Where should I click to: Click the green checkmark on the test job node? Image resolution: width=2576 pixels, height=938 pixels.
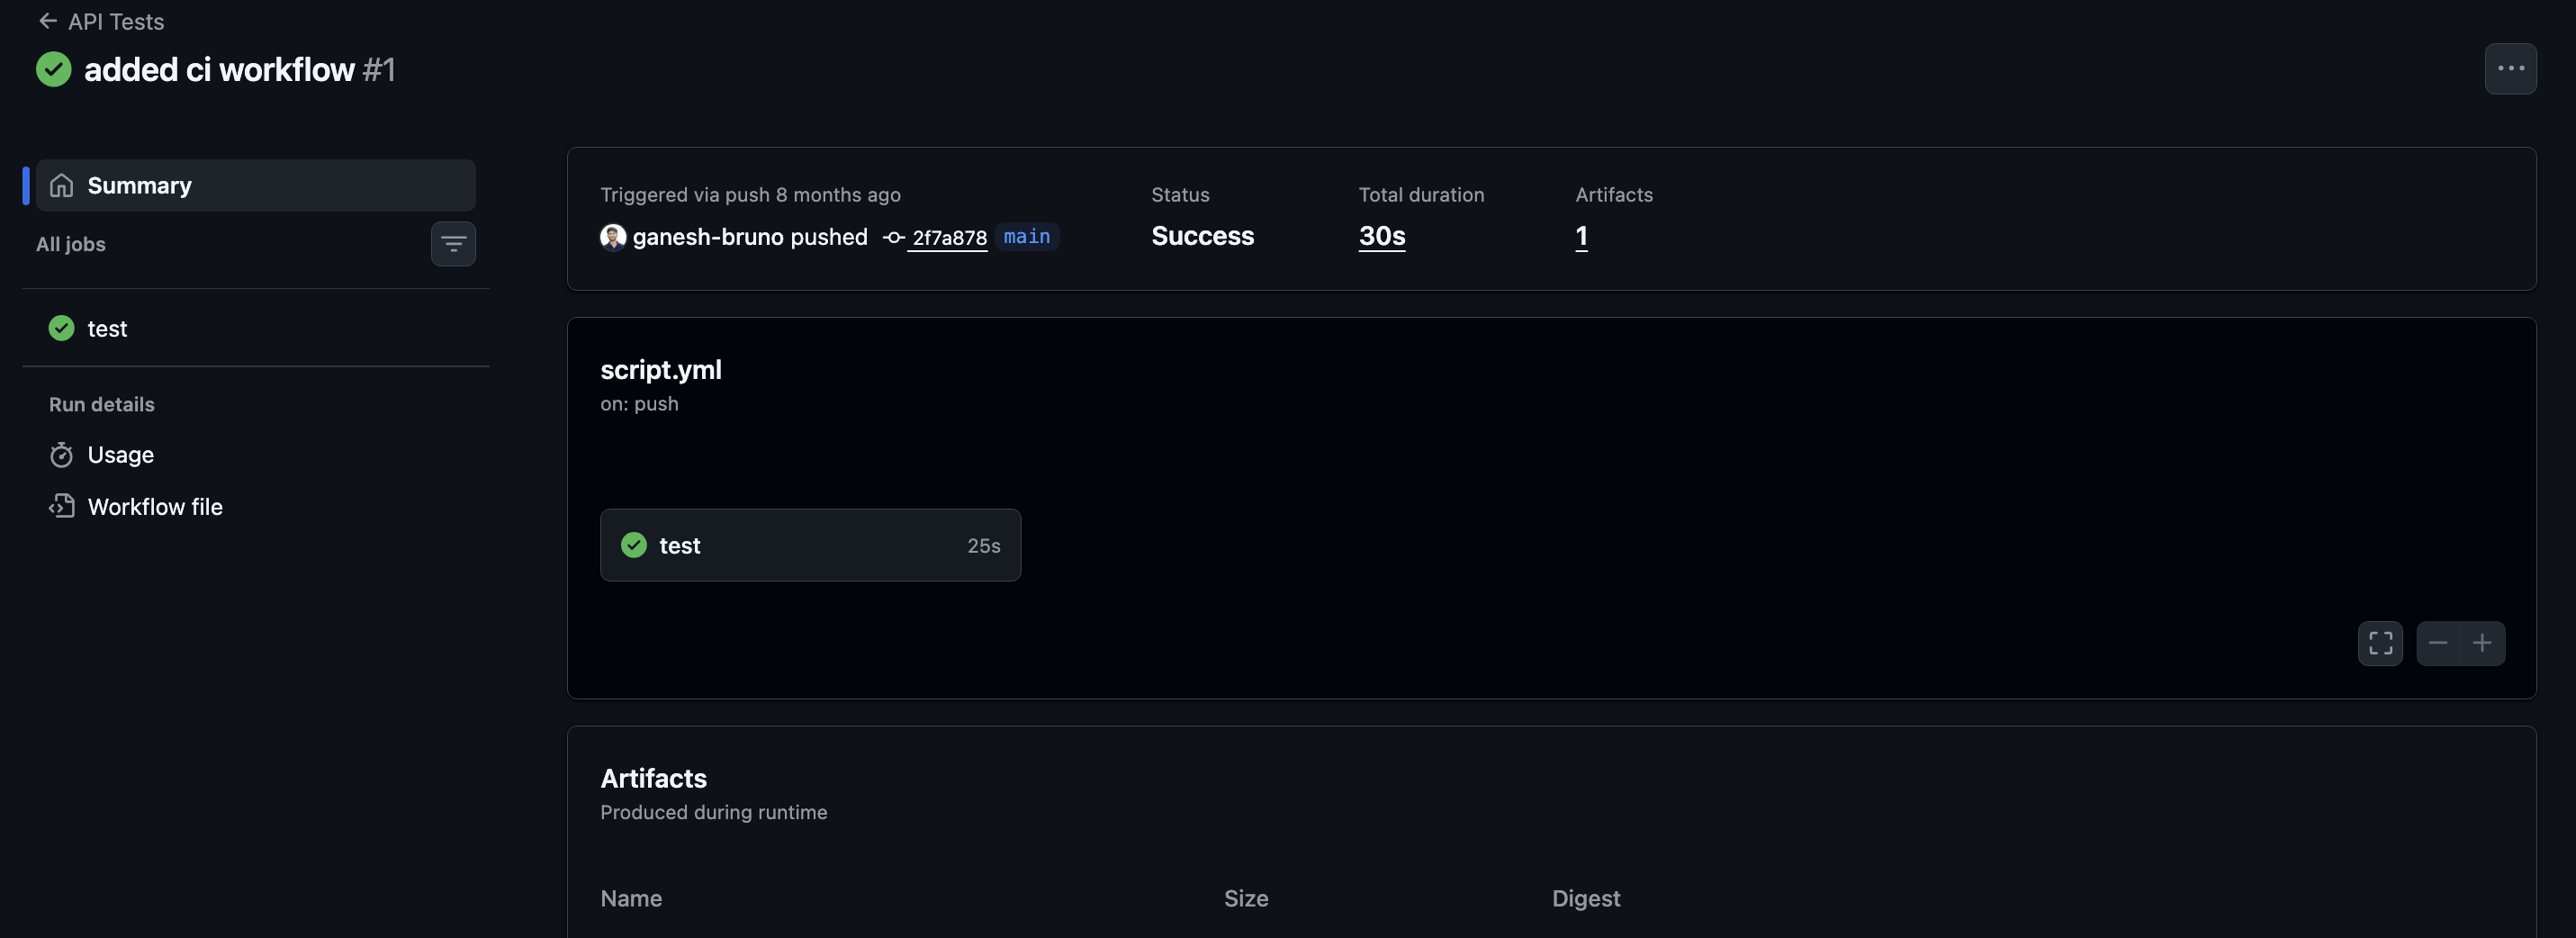pyautogui.click(x=633, y=545)
